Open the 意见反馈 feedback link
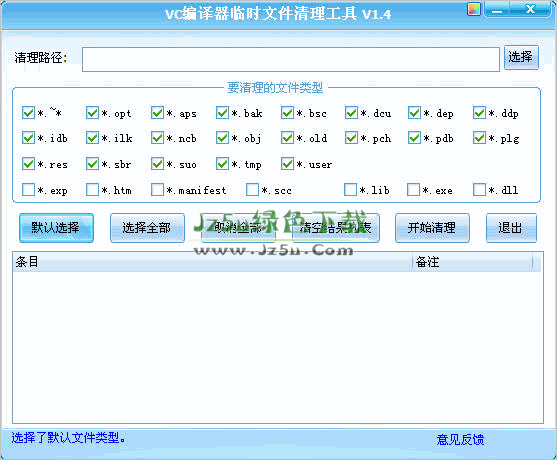The height and width of the screenshot is (460, 557). 460,440
